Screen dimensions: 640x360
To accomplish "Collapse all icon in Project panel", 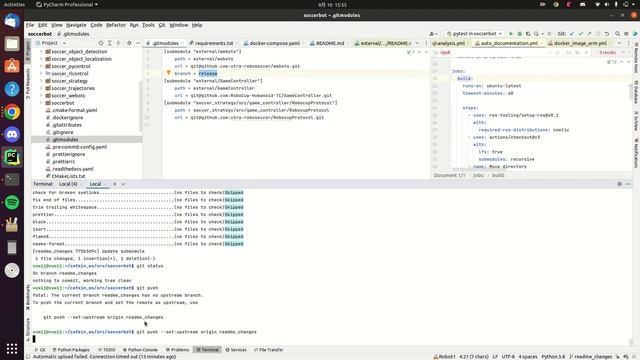I will pyautogui.click(x=118, y=43).
